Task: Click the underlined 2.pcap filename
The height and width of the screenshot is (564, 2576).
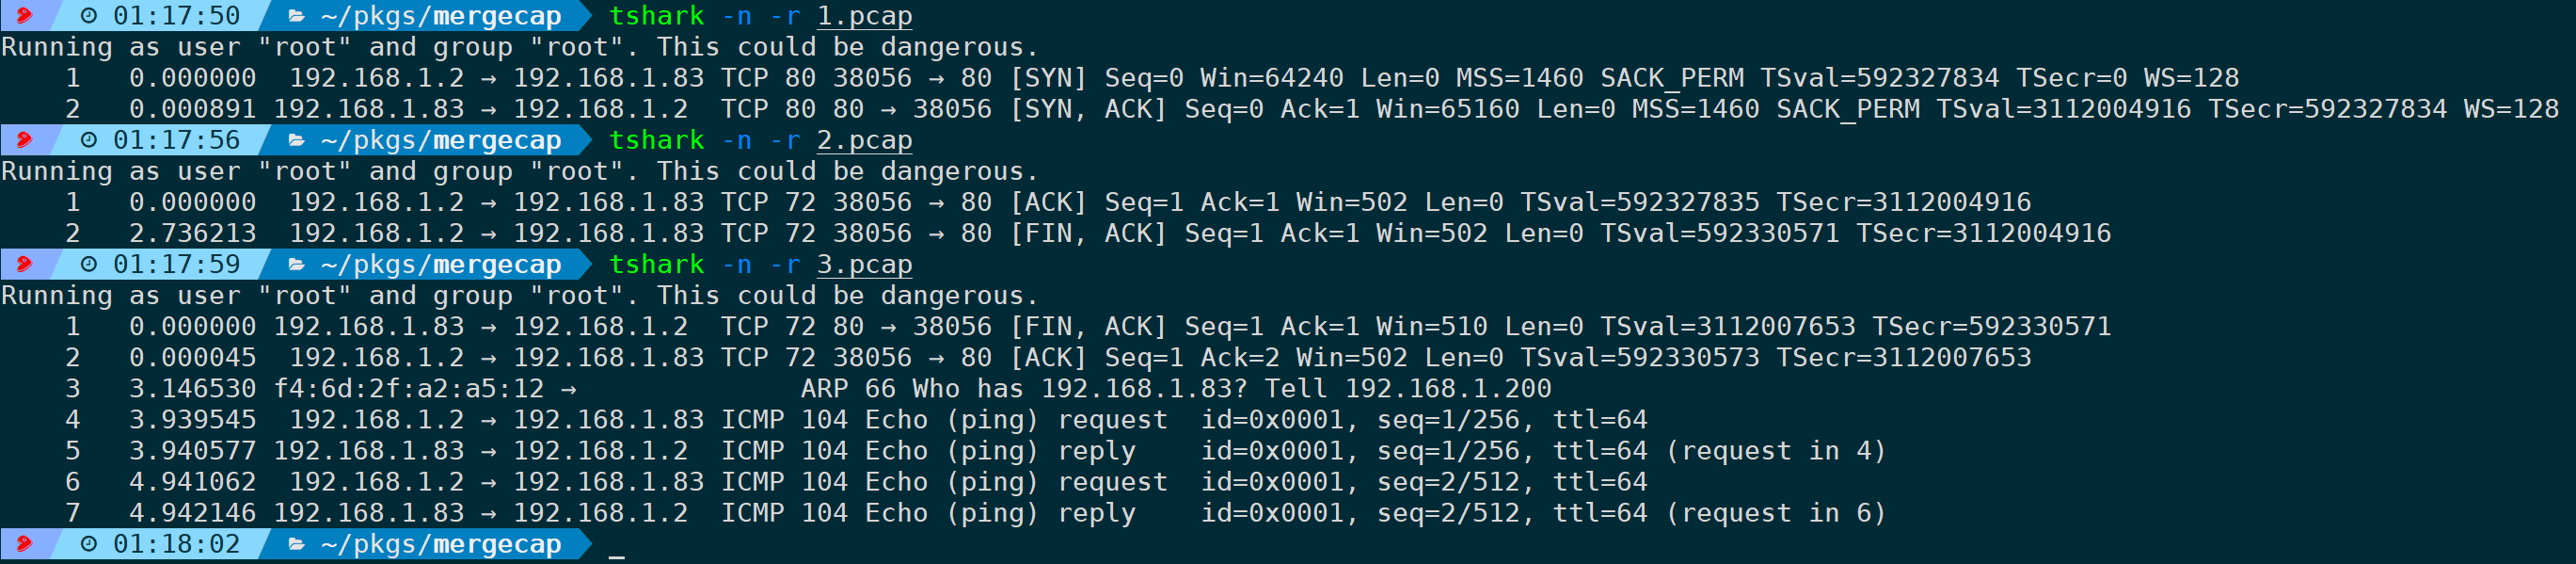Action: click(x=864, y=140)
